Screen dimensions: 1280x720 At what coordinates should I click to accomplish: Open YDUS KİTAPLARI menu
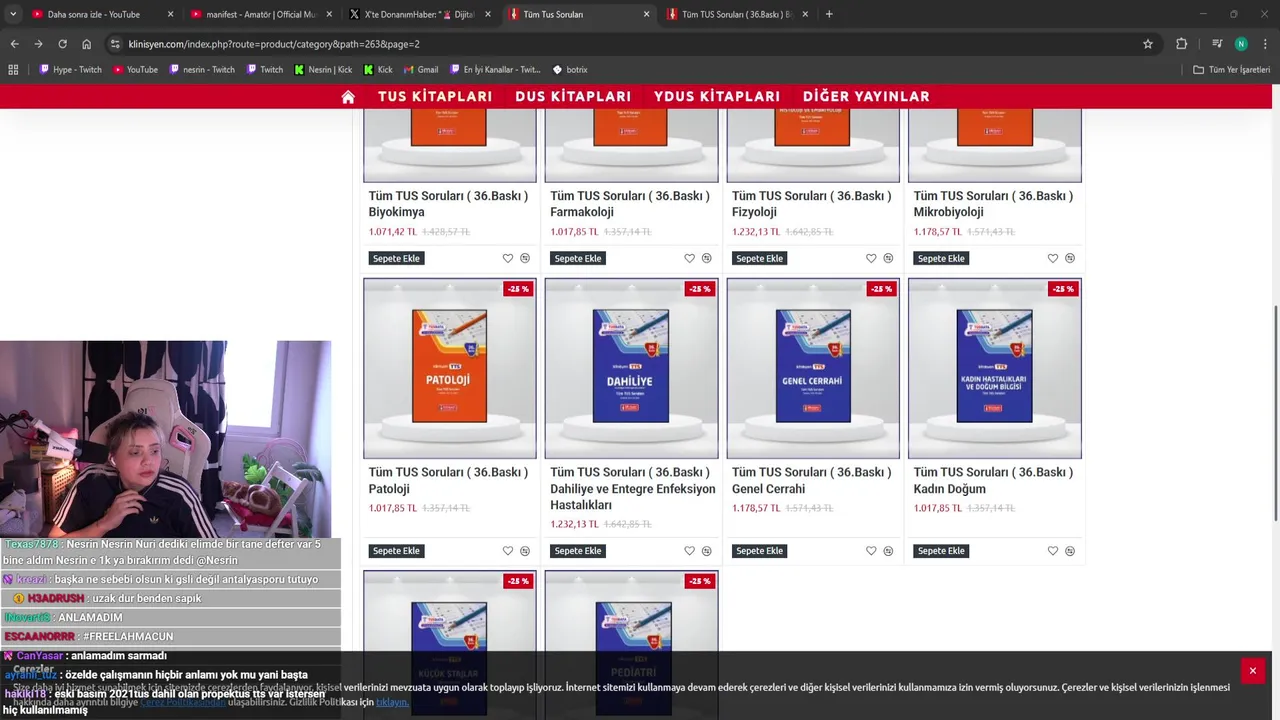(x=717, y=97)
